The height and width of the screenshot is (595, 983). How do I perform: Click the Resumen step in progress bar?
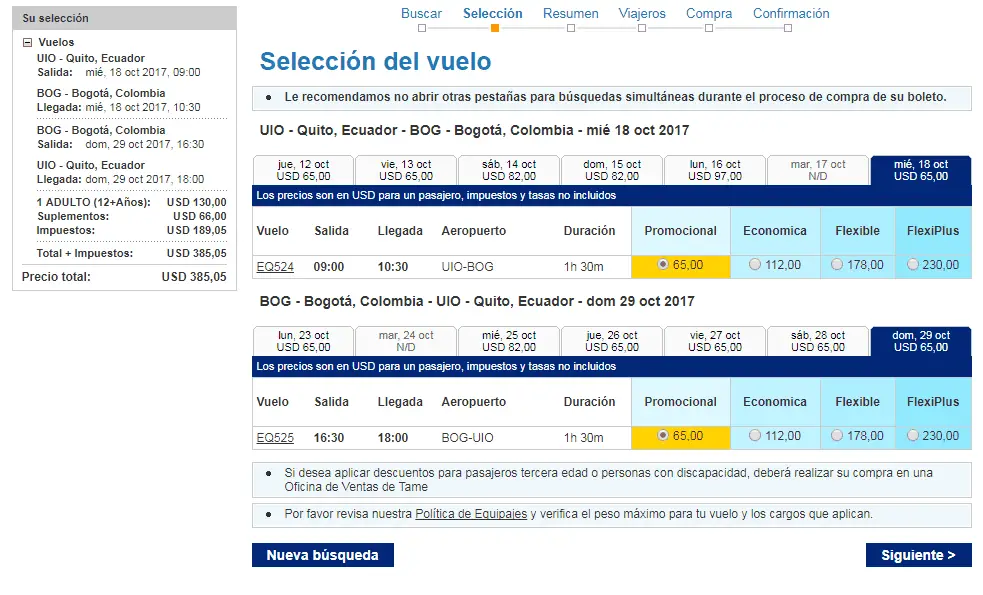(x=570, y=14)
